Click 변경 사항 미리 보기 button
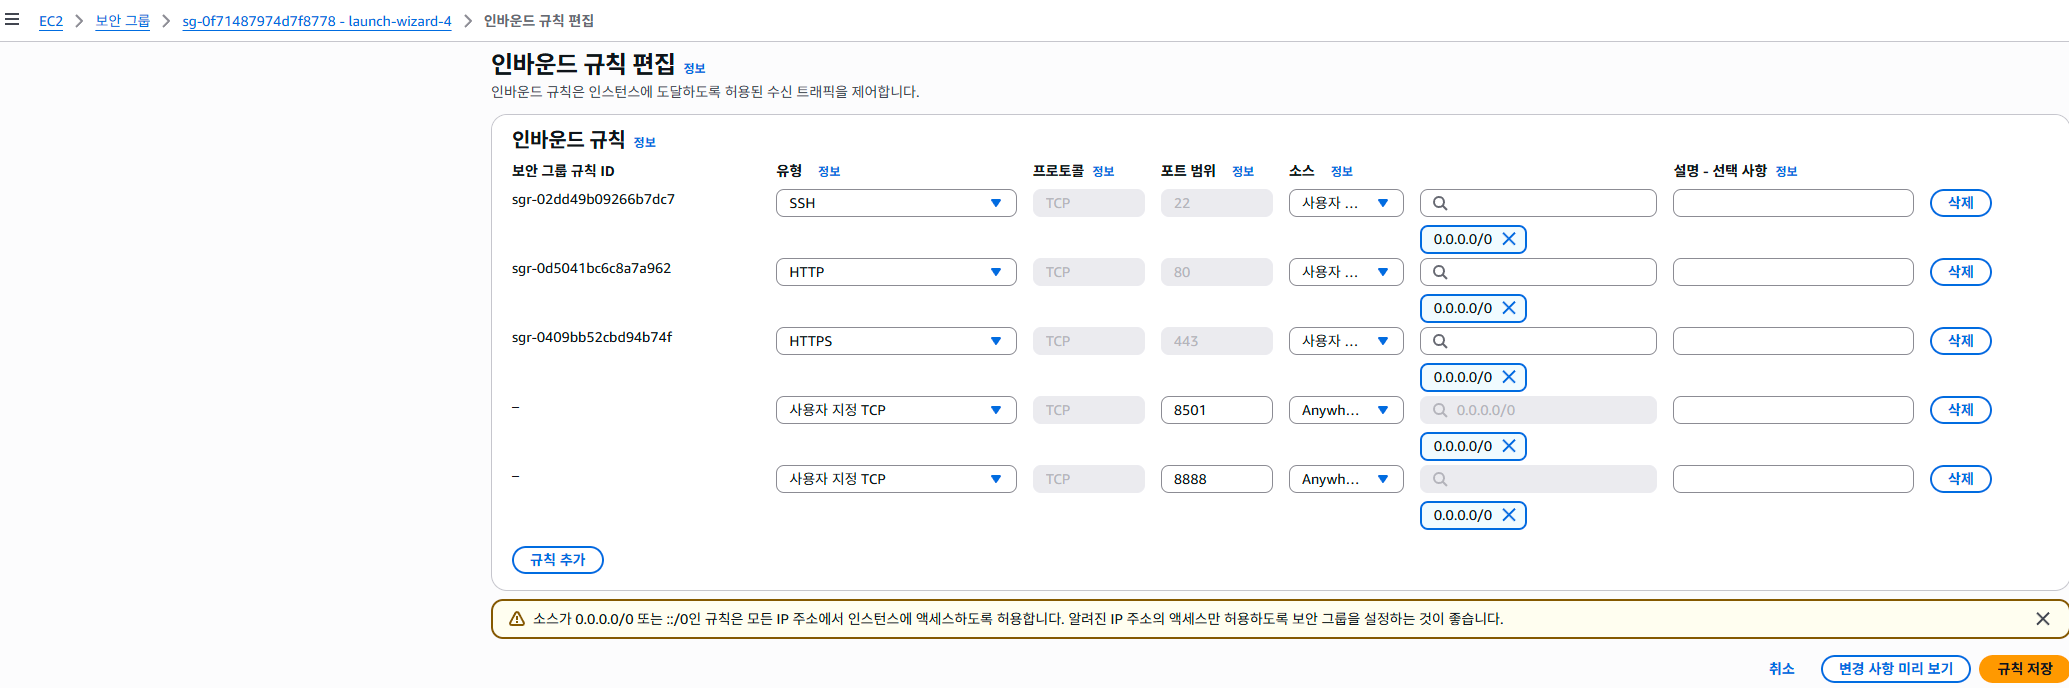The width and height of the screenshot is (2069, 688). pyautogui.click(x=1895, y=669)
